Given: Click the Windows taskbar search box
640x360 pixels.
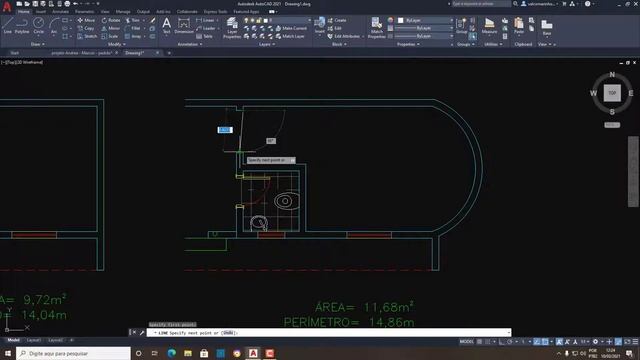Looking at the screenshot, I should click(x=73, y=353).
